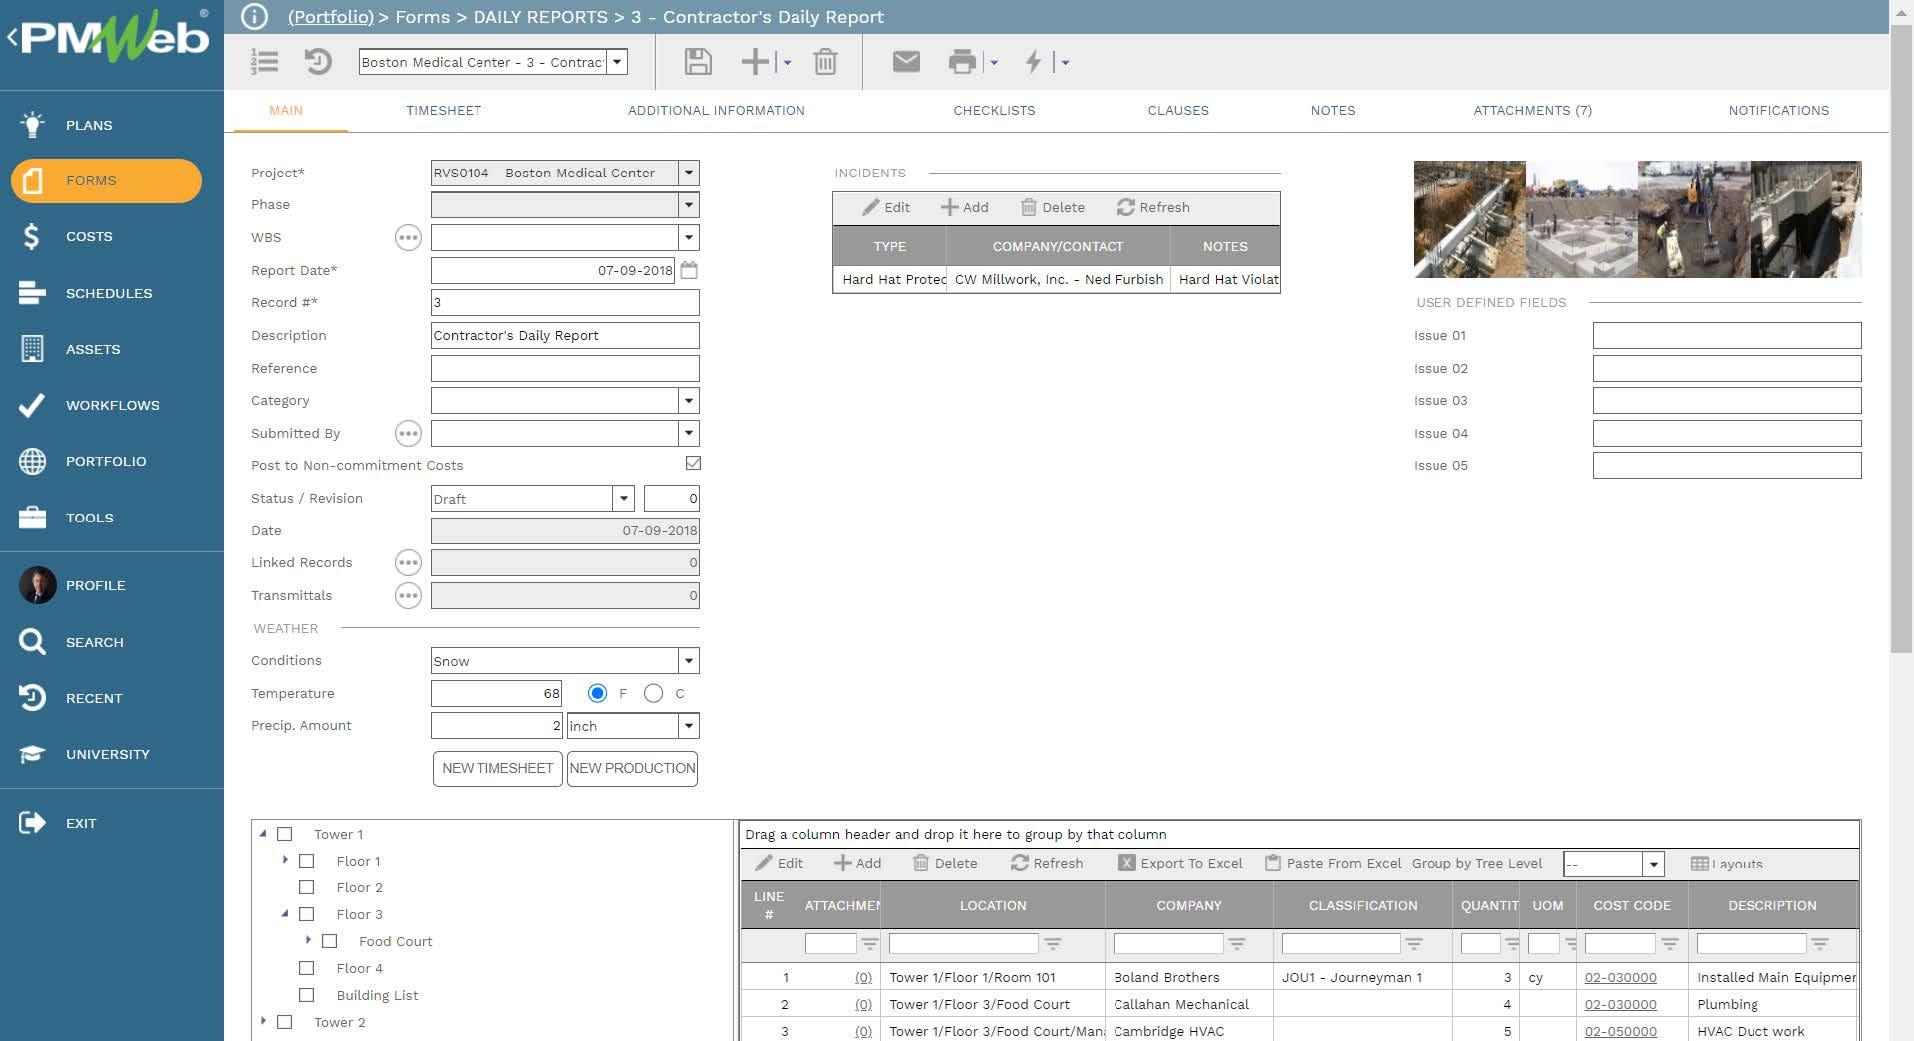Screen dimensions: 1914x1041
Task: Open the Attachments (7) tab
Action: 1532,110
